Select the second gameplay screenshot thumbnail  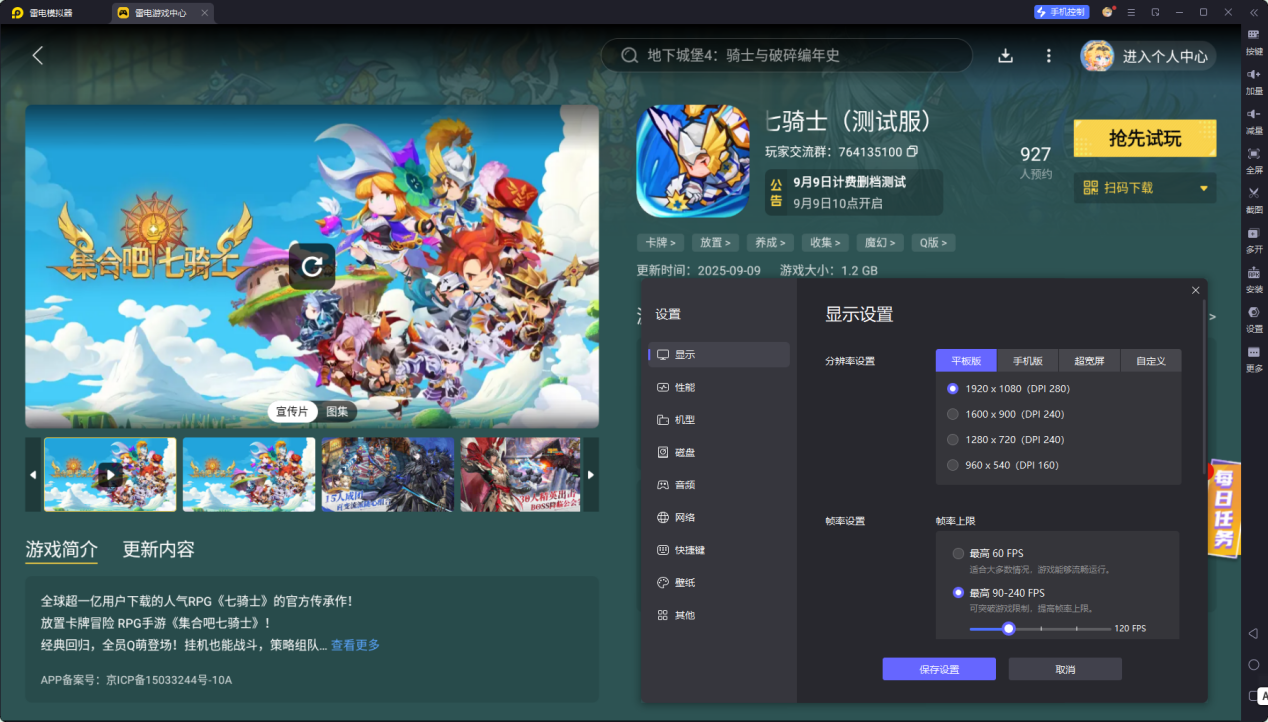click(248, 474)
